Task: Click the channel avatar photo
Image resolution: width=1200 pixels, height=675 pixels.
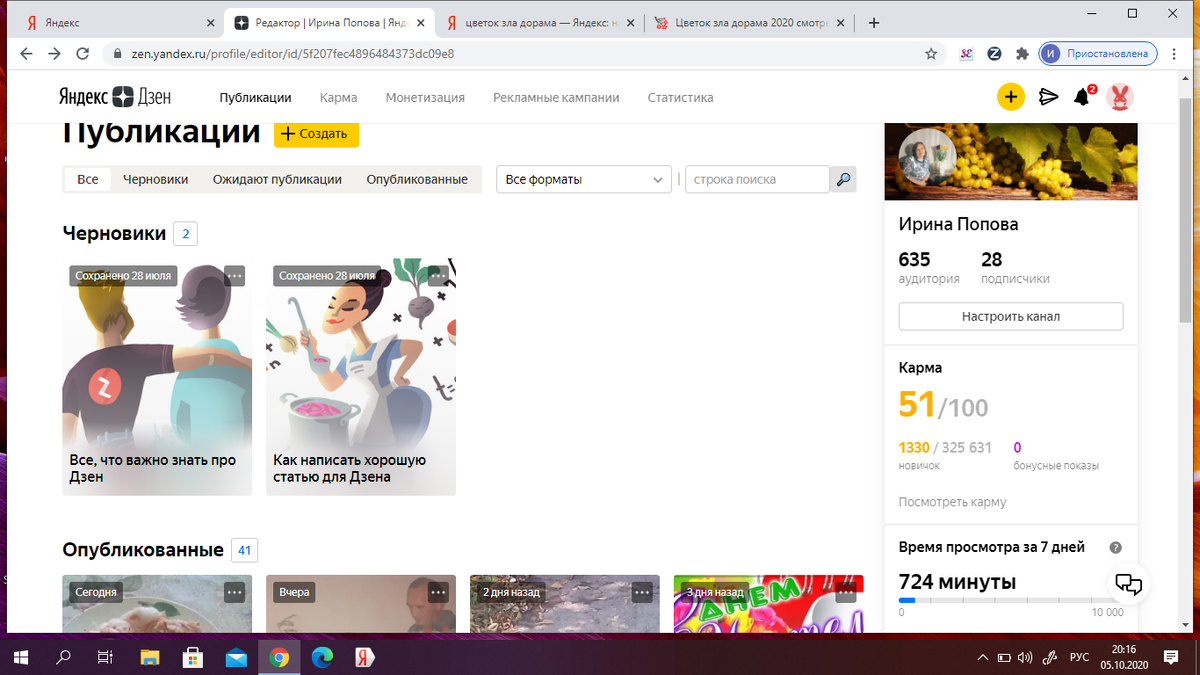Action: [928, 157]
